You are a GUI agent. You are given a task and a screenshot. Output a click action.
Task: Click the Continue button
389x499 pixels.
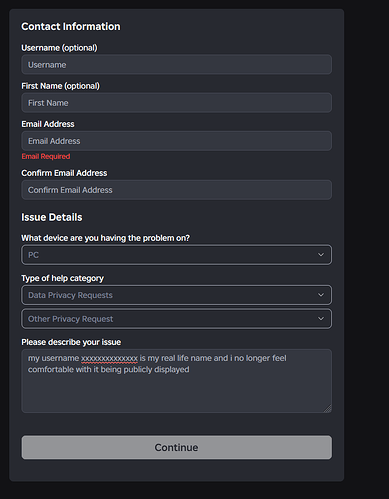pyautogui.click(x=176, y=447)
